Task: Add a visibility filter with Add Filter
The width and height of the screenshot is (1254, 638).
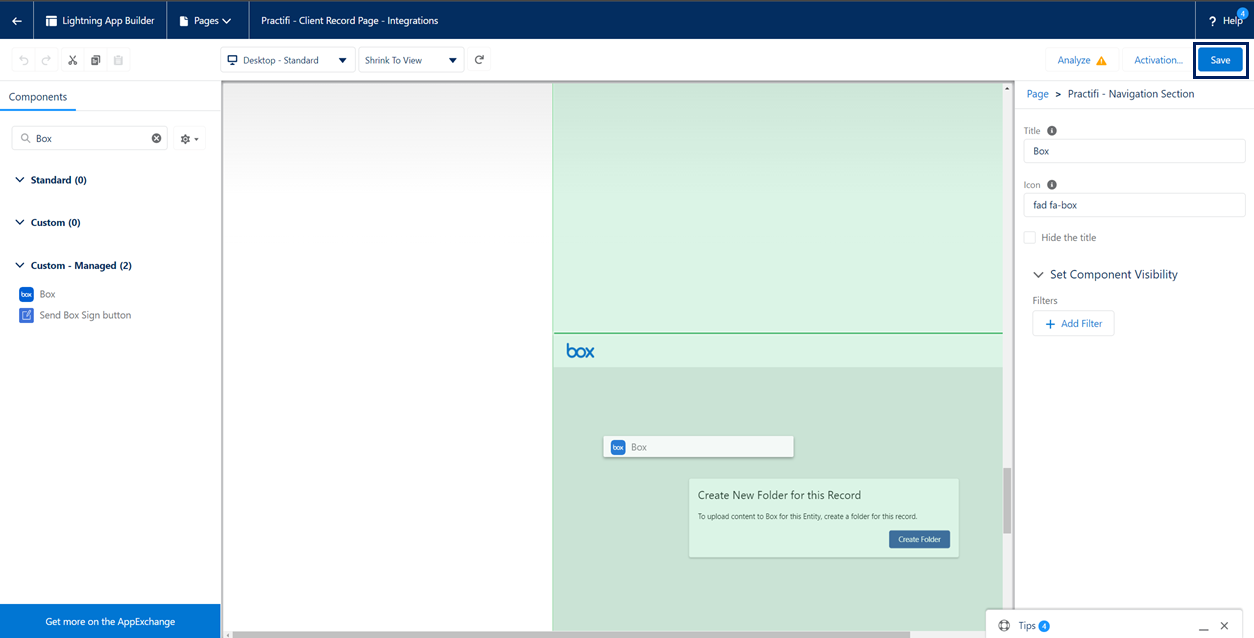Action: (1073, 324)
